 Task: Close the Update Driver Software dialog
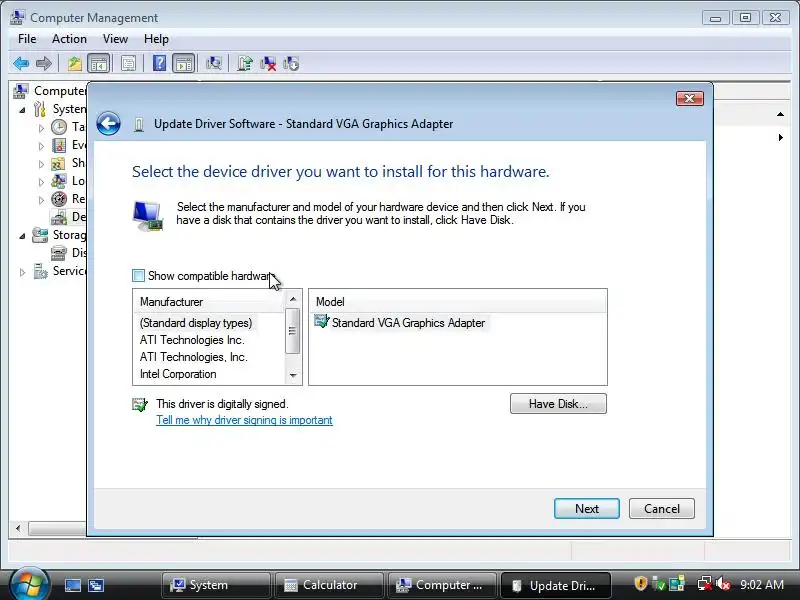click(x=689, y=98)
